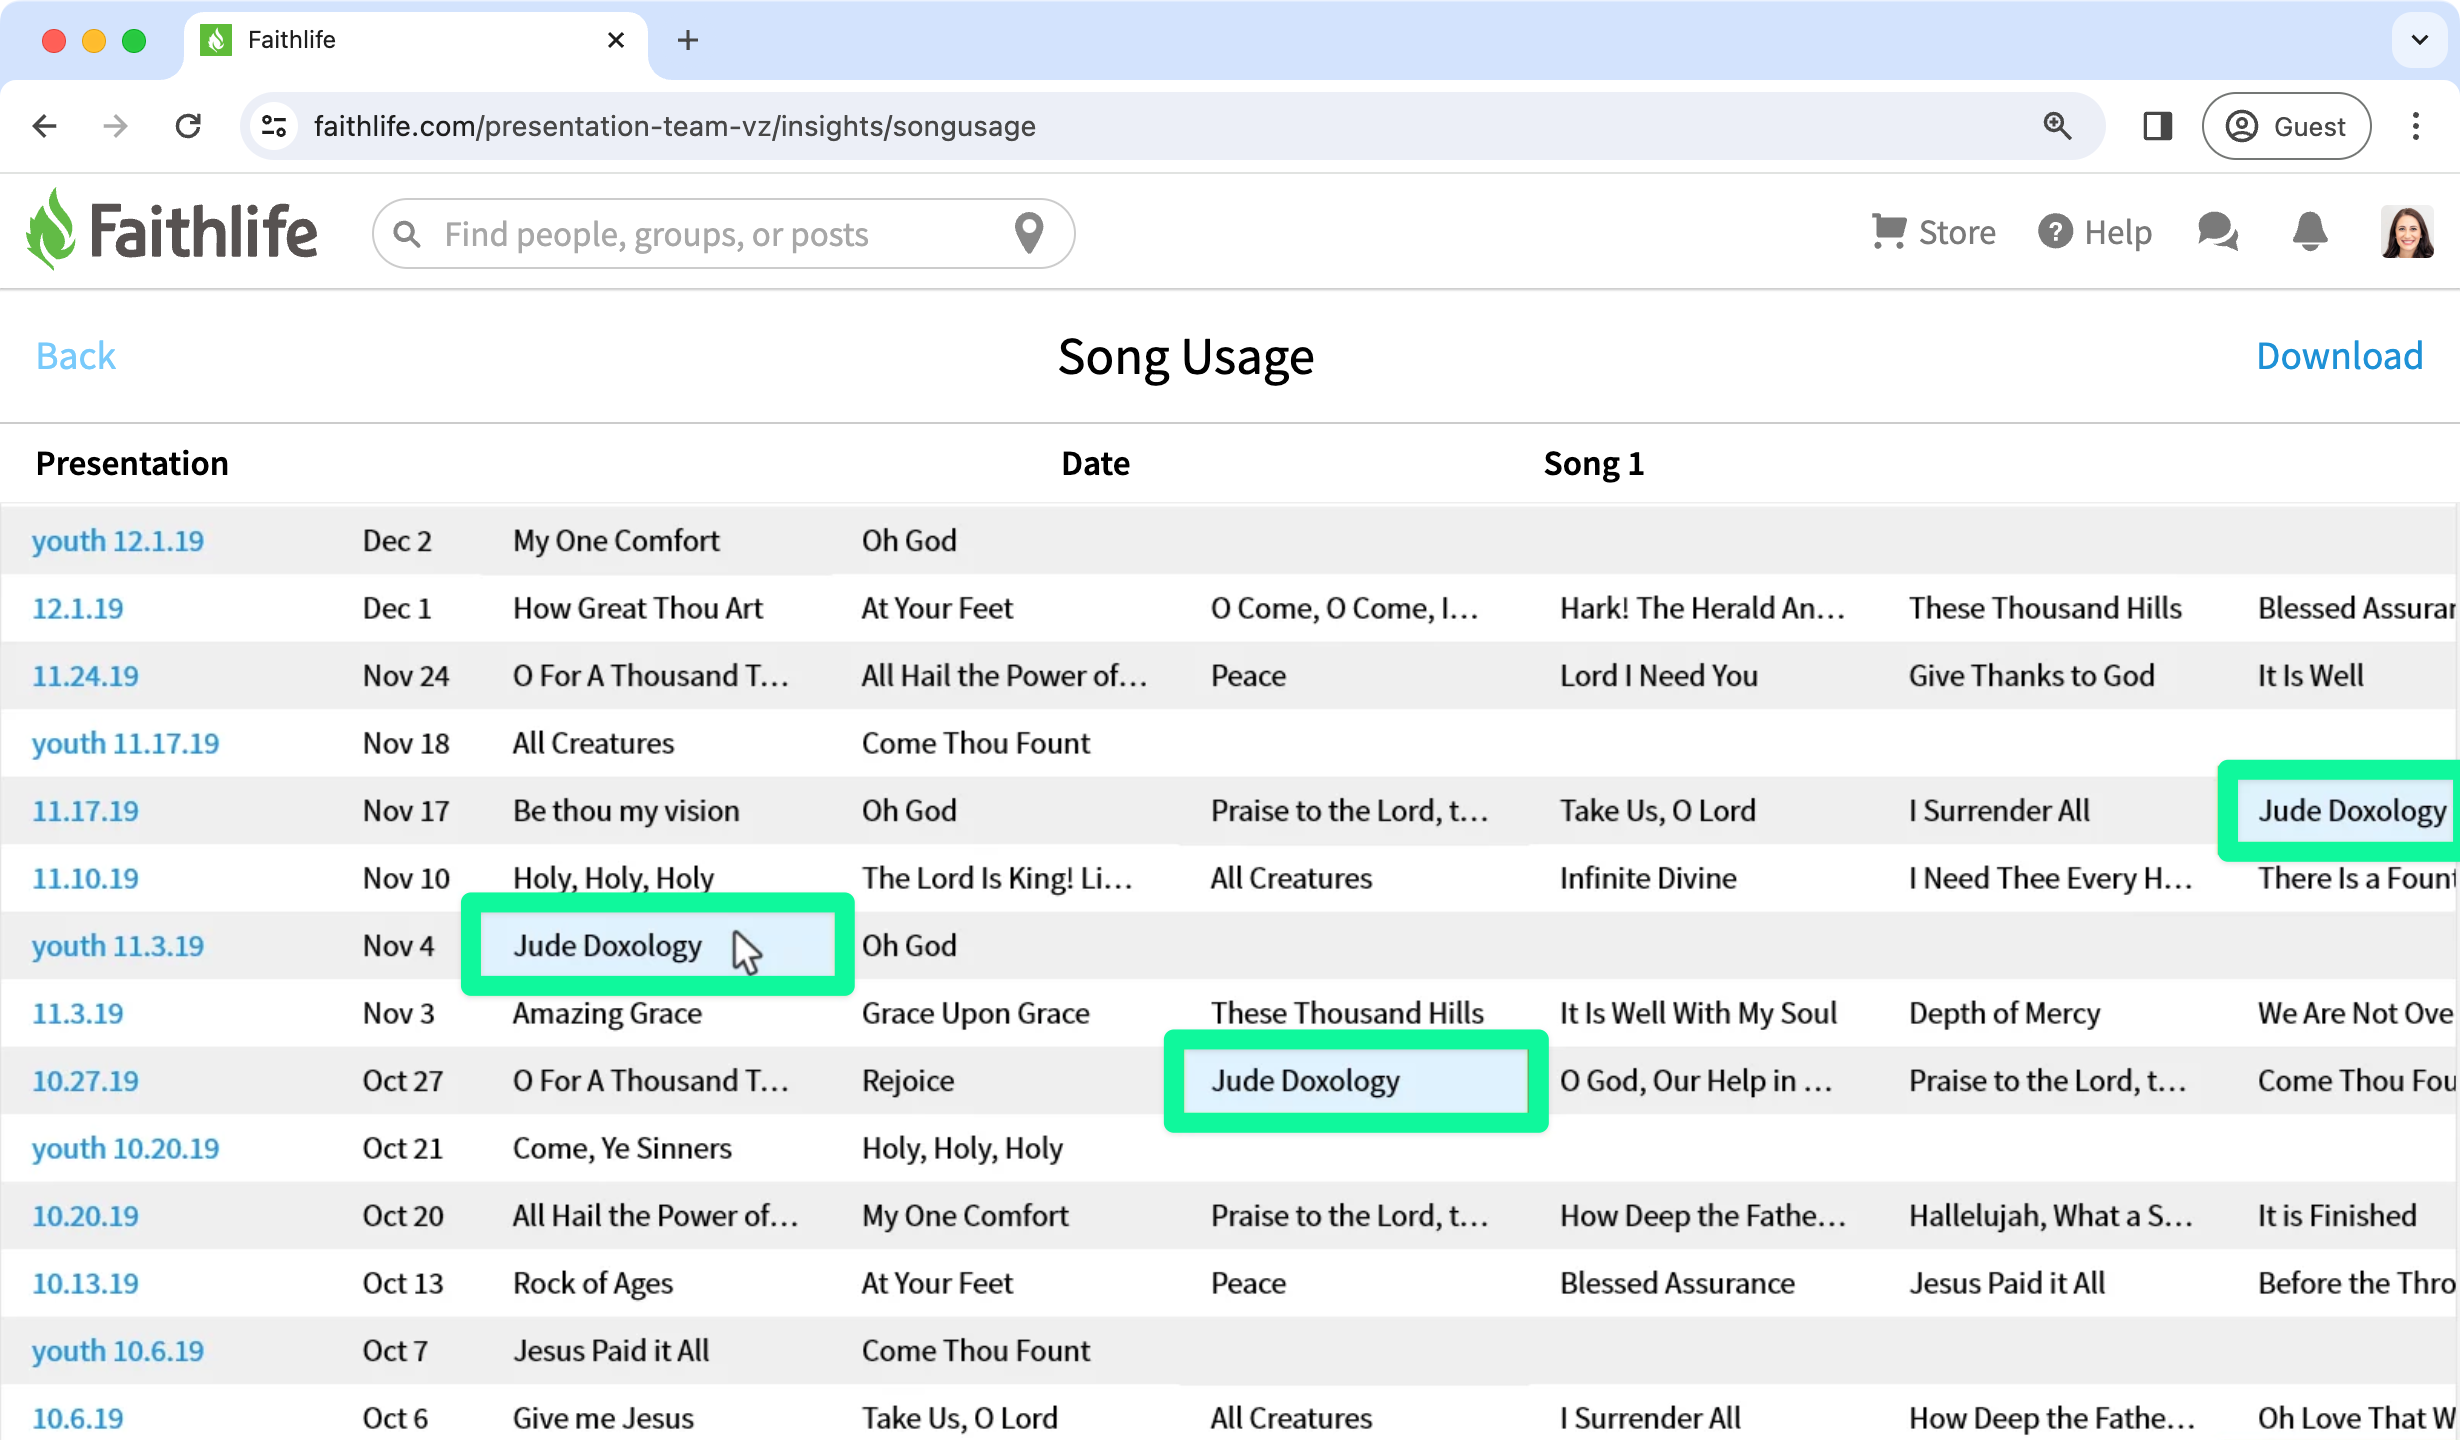This screenshot has height=1440, width=2460.
Task: Open the messages chat bubble icon
Action: pos(2218,232)
